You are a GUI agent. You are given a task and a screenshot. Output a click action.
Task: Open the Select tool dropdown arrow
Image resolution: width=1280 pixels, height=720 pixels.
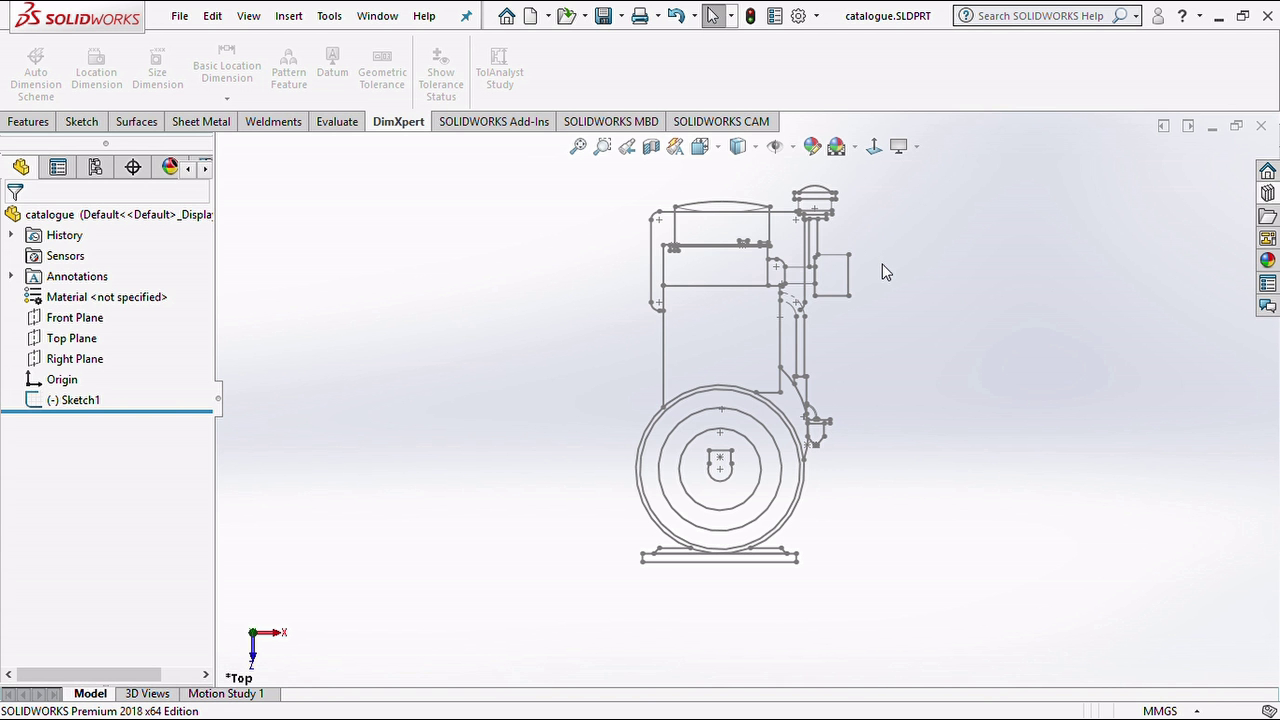[x=731, y=16]
